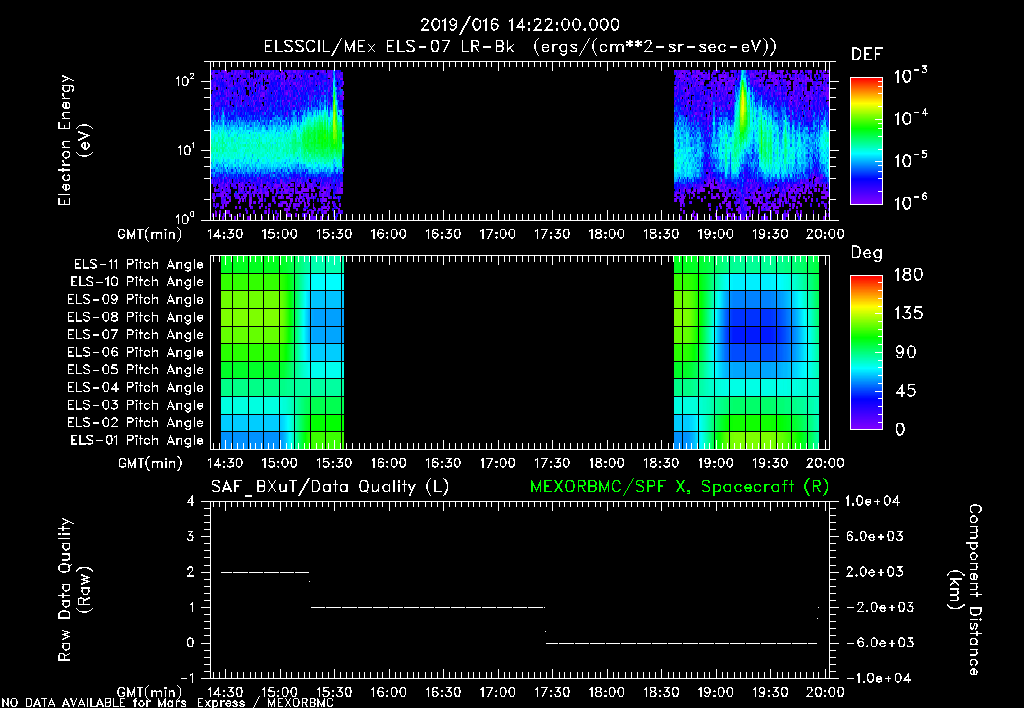
Task: Click the 16:00 tick label under pitch-angle panel
Action: click(x=388, y=463)
